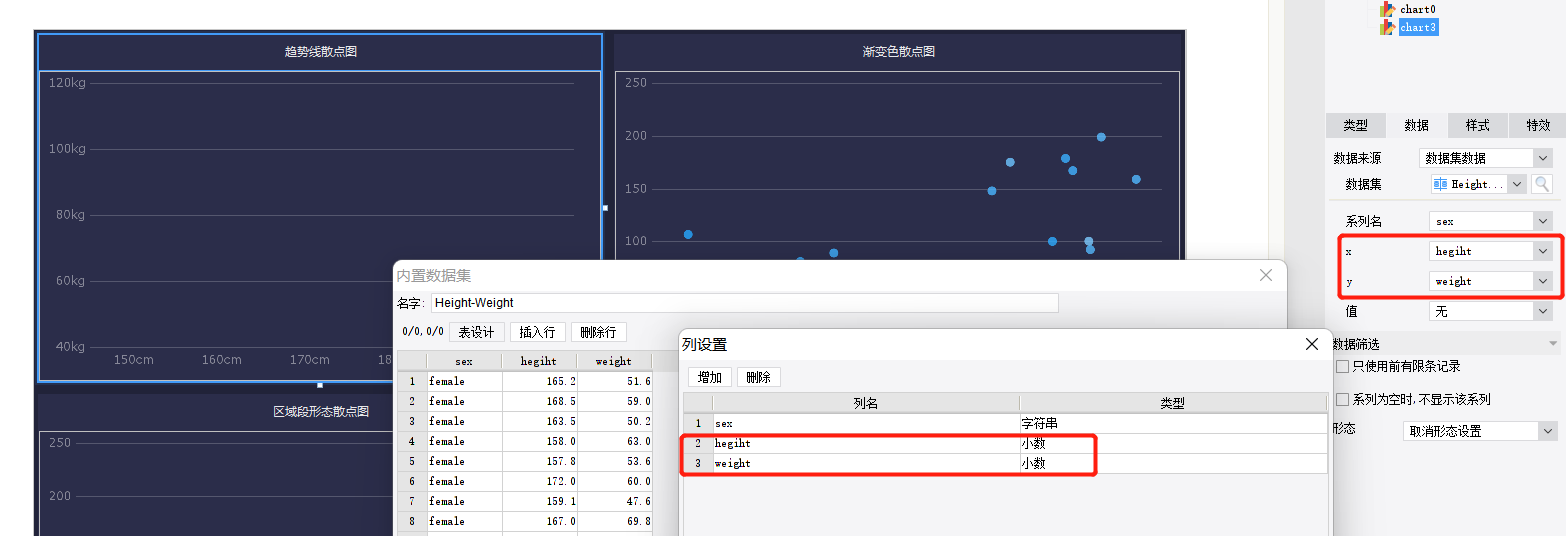Image resolution: width=1566 pixels, height=536 pixels.
Task: Click the 51.6 weight cell
Action: 615,381
